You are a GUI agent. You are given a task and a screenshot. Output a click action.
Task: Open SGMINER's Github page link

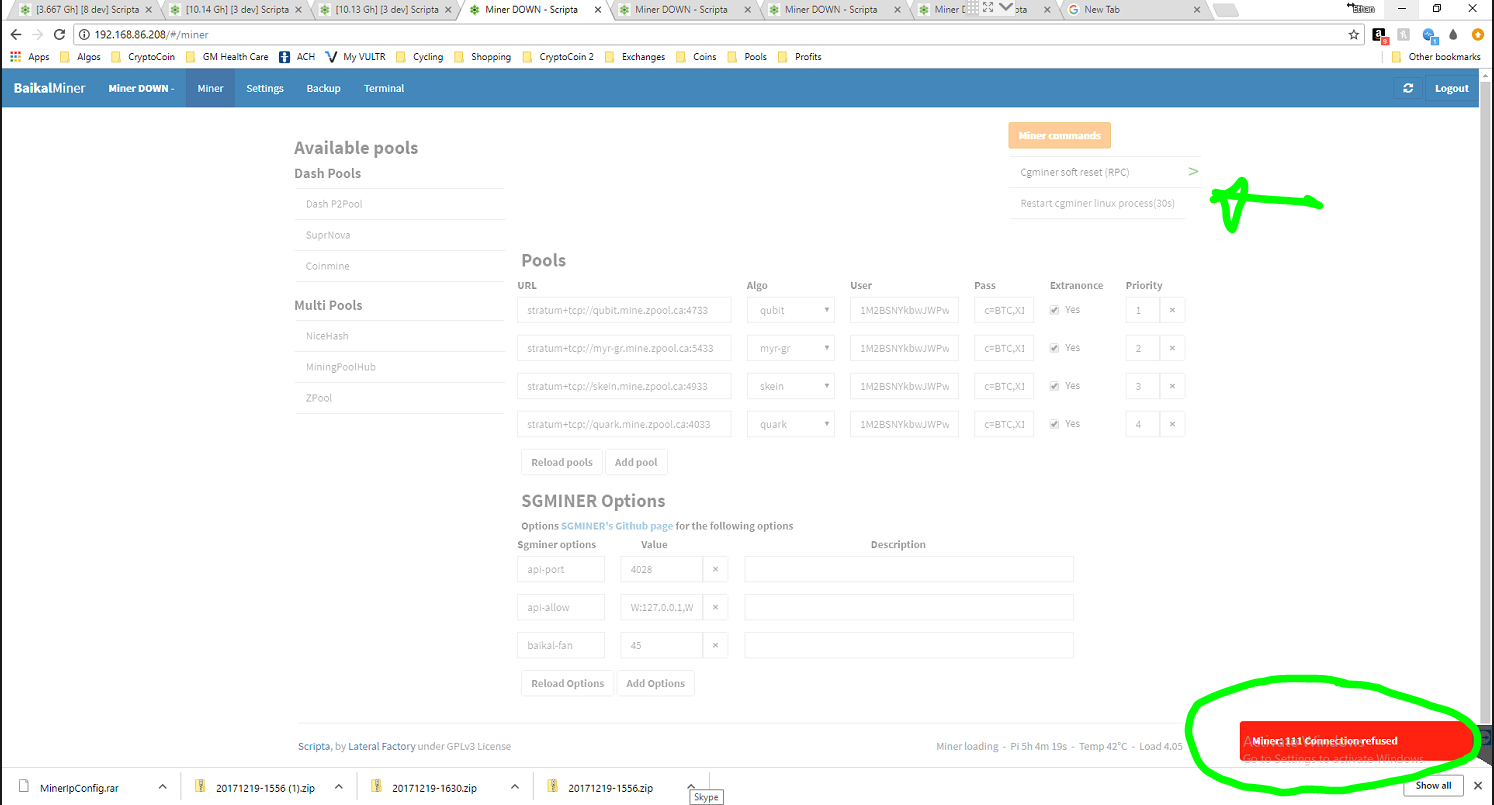click(x=616, y=525)
